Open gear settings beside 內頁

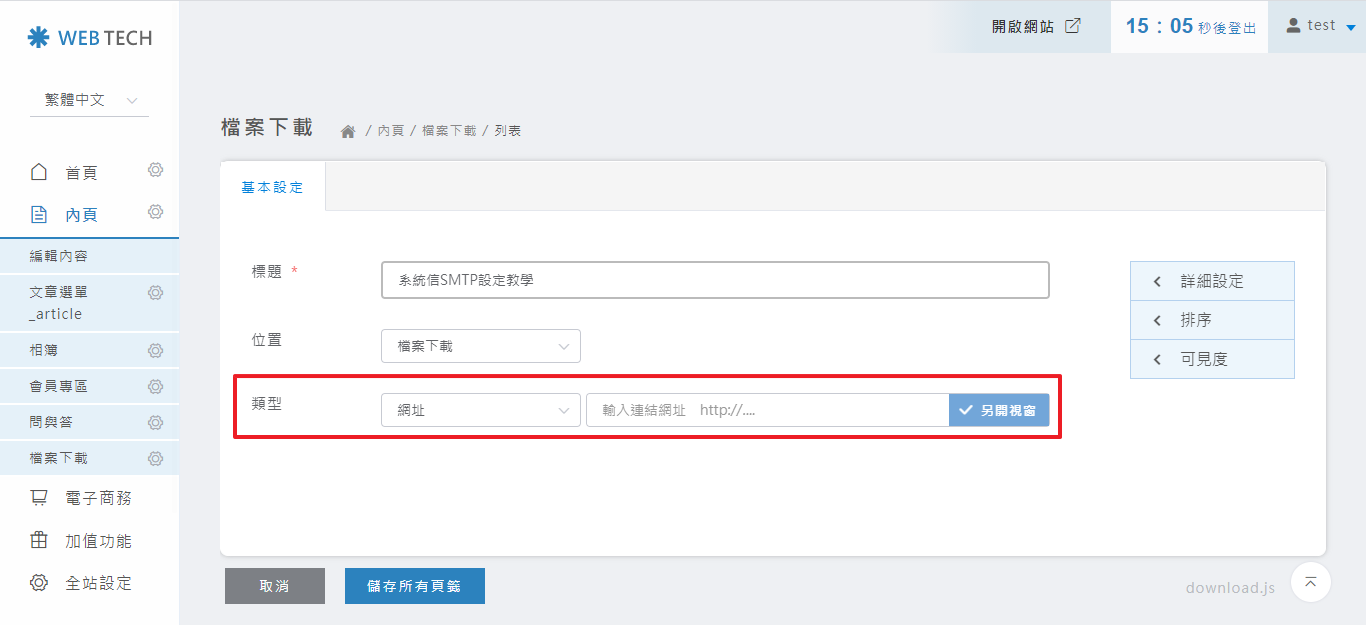pos(155,212)
